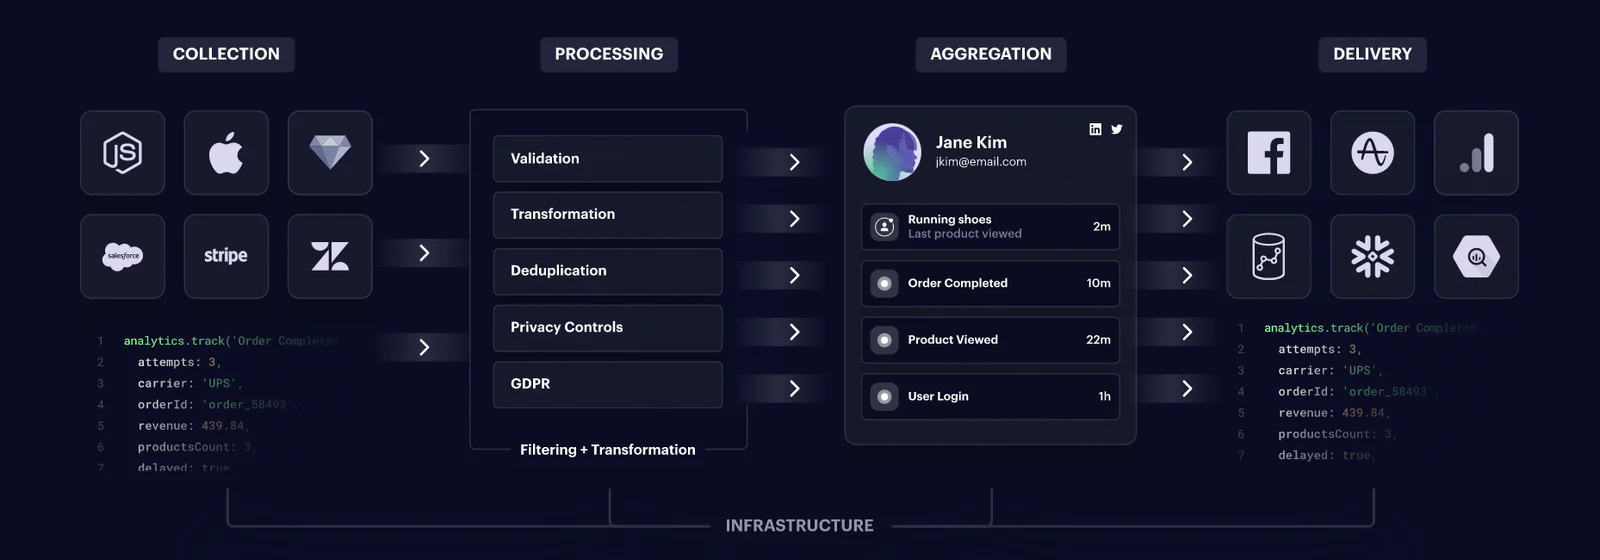Click the jkim@email.com address
Viewport: 1600px width, 560px height.
tap(981, 162)
